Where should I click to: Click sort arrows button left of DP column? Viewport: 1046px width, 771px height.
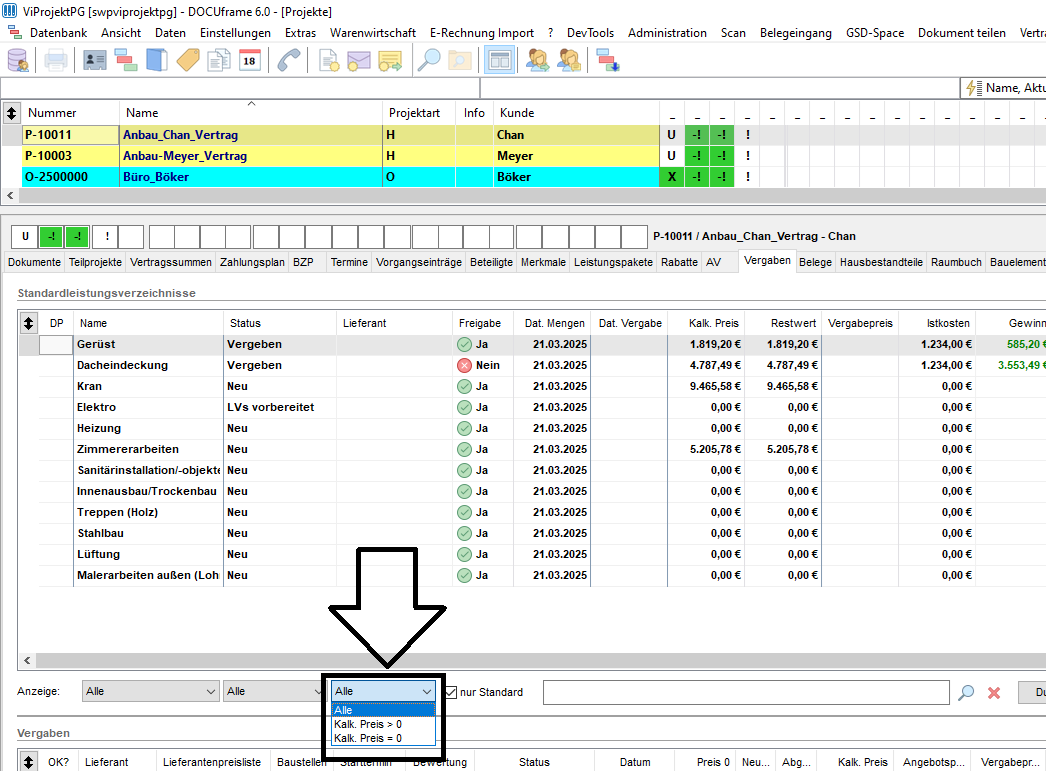coord(28,323)
